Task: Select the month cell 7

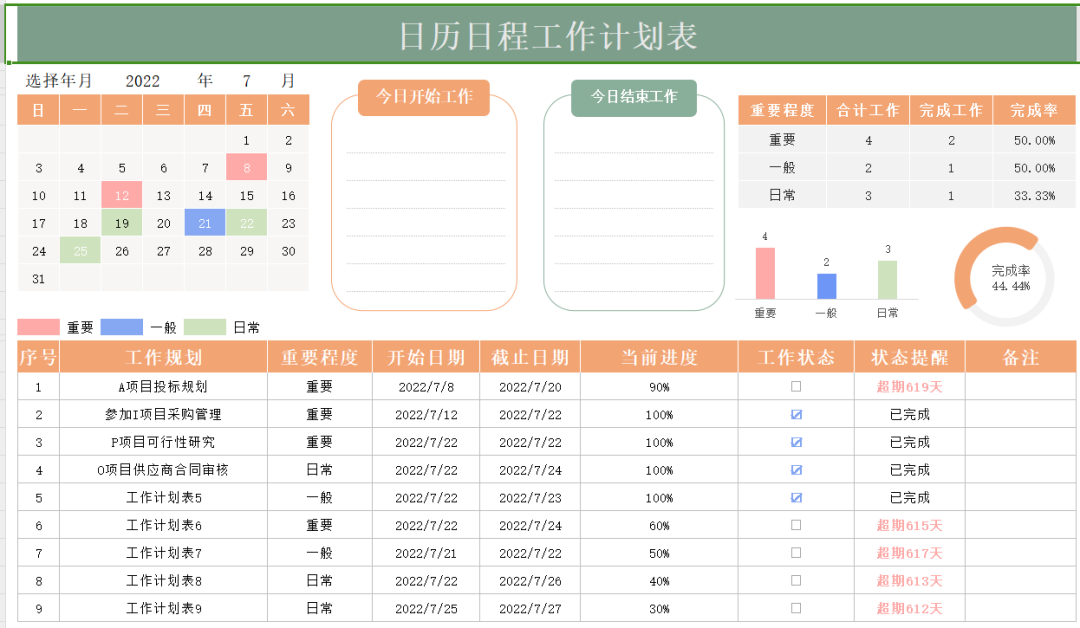Action: click(x=247, y=81)
